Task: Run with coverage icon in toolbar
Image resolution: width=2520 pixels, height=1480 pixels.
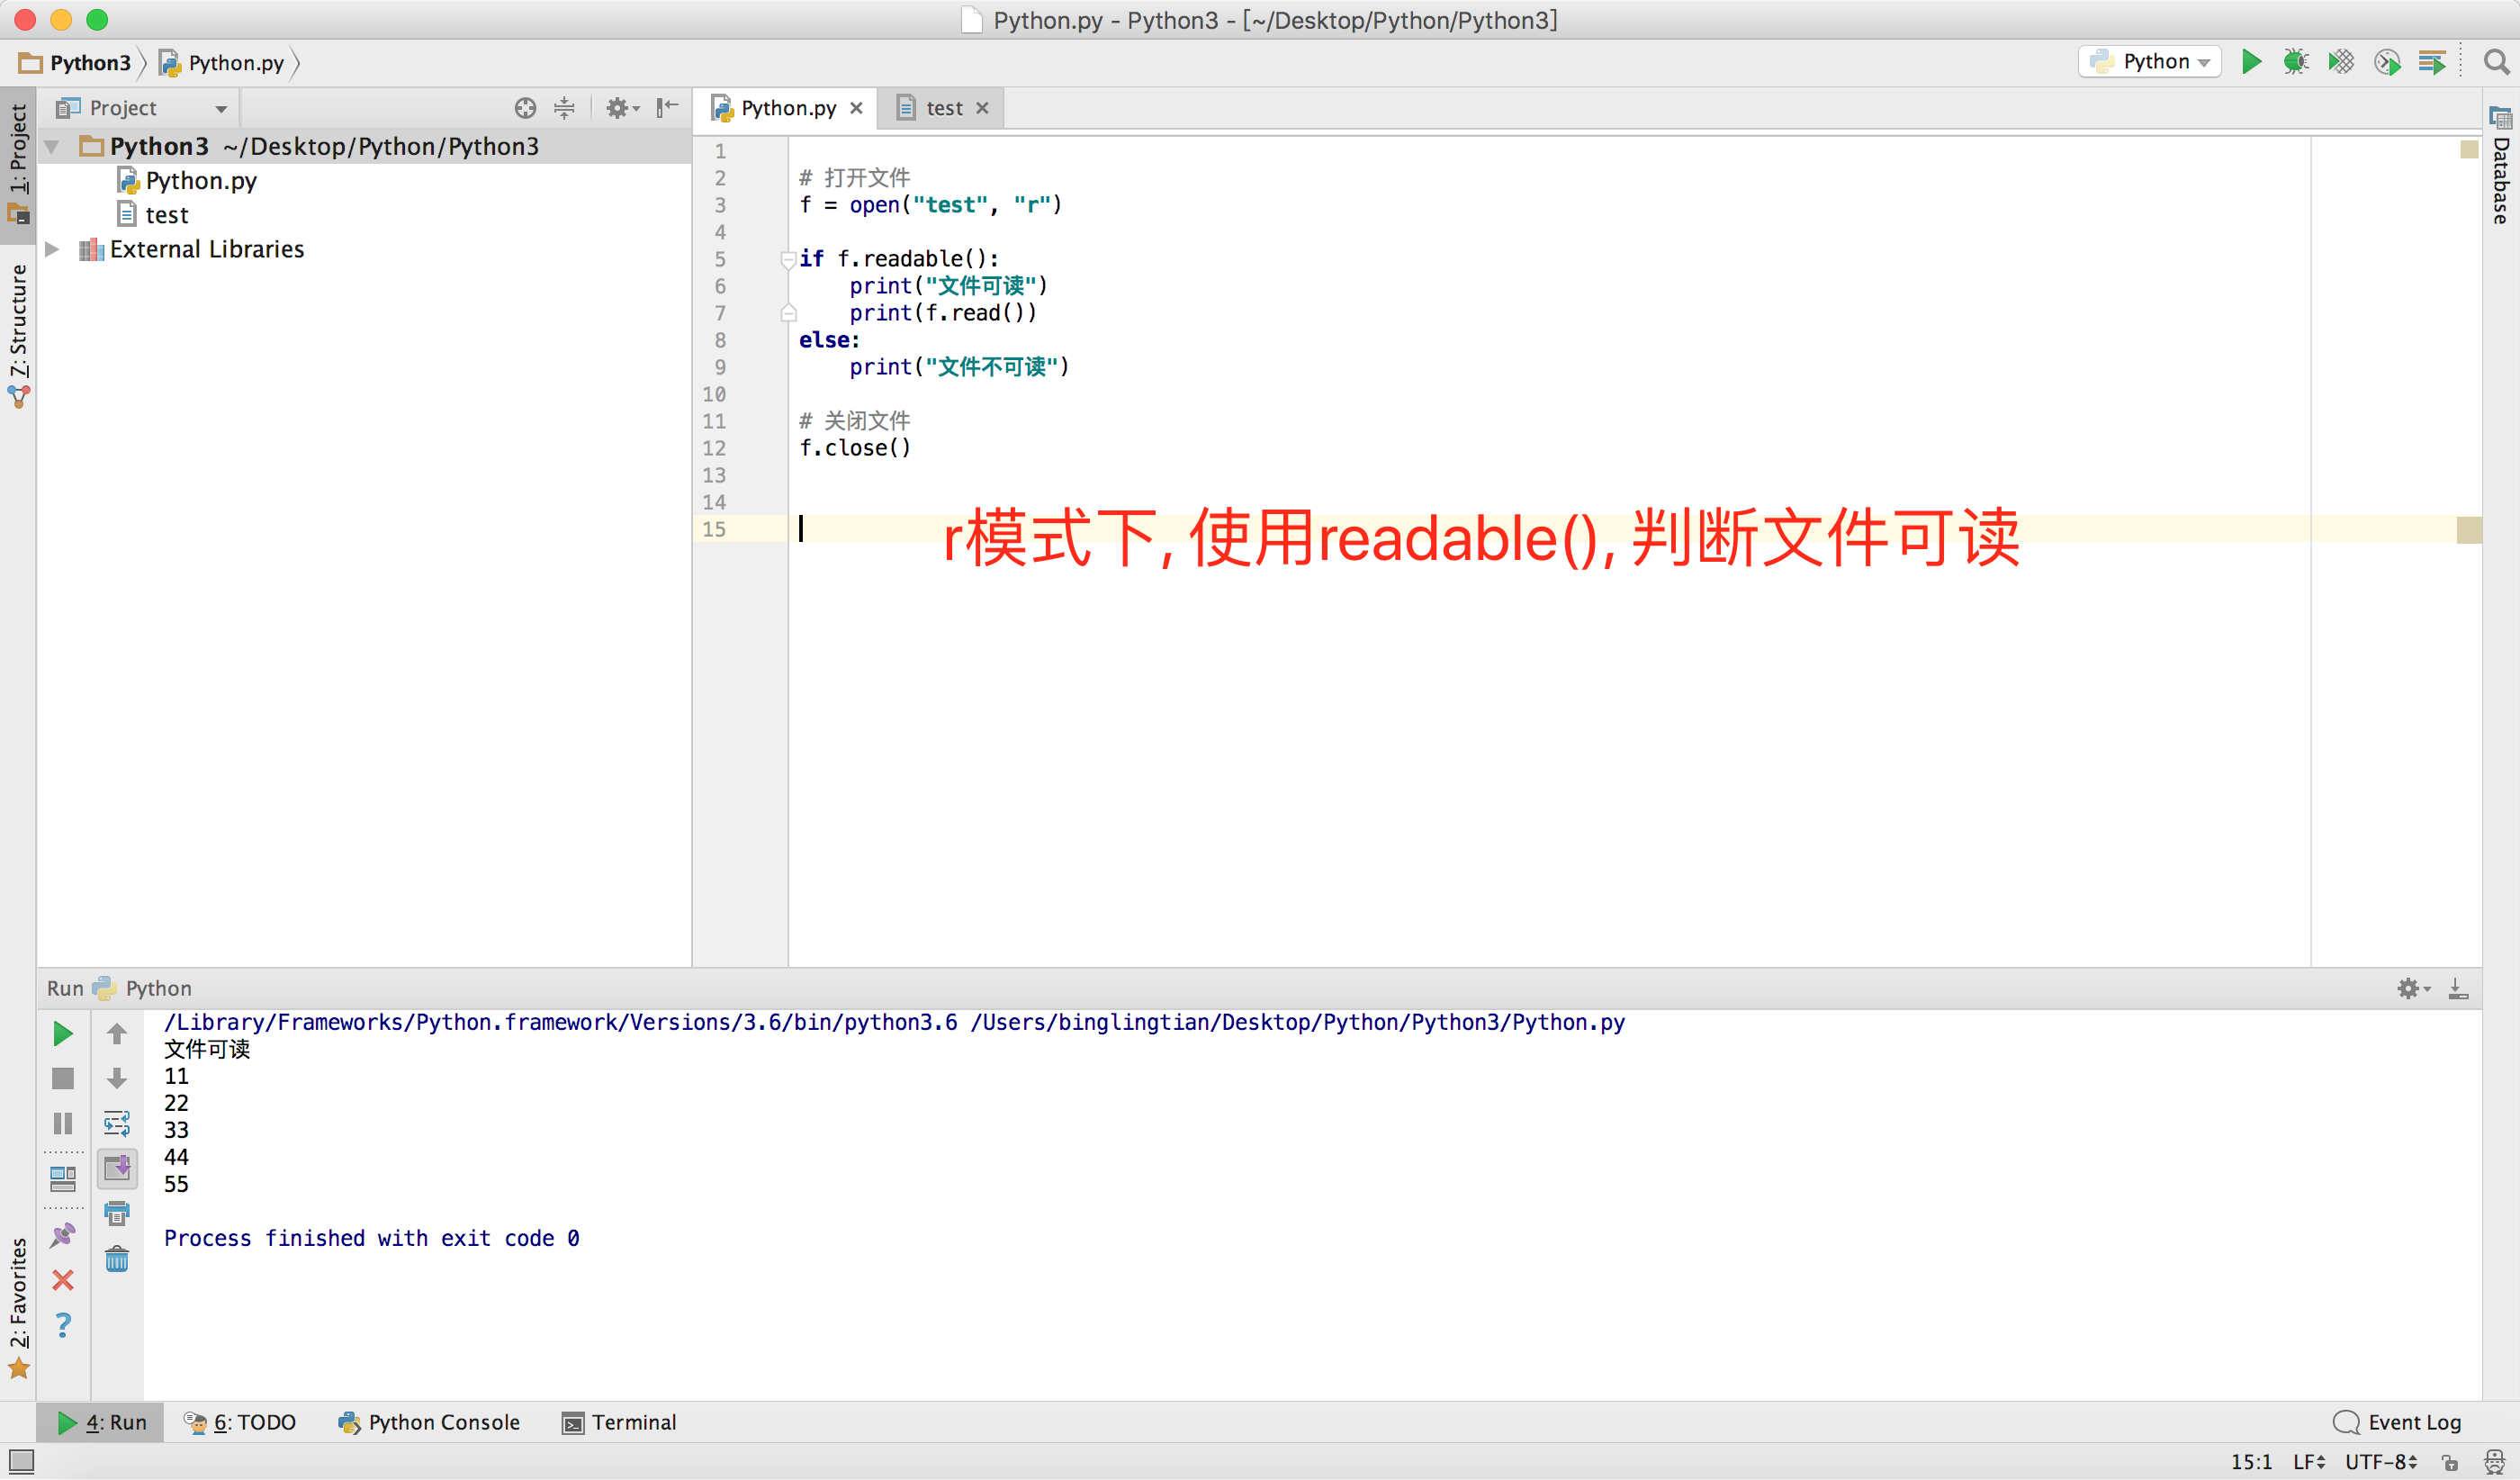Action: click(x=2341, y=62)
